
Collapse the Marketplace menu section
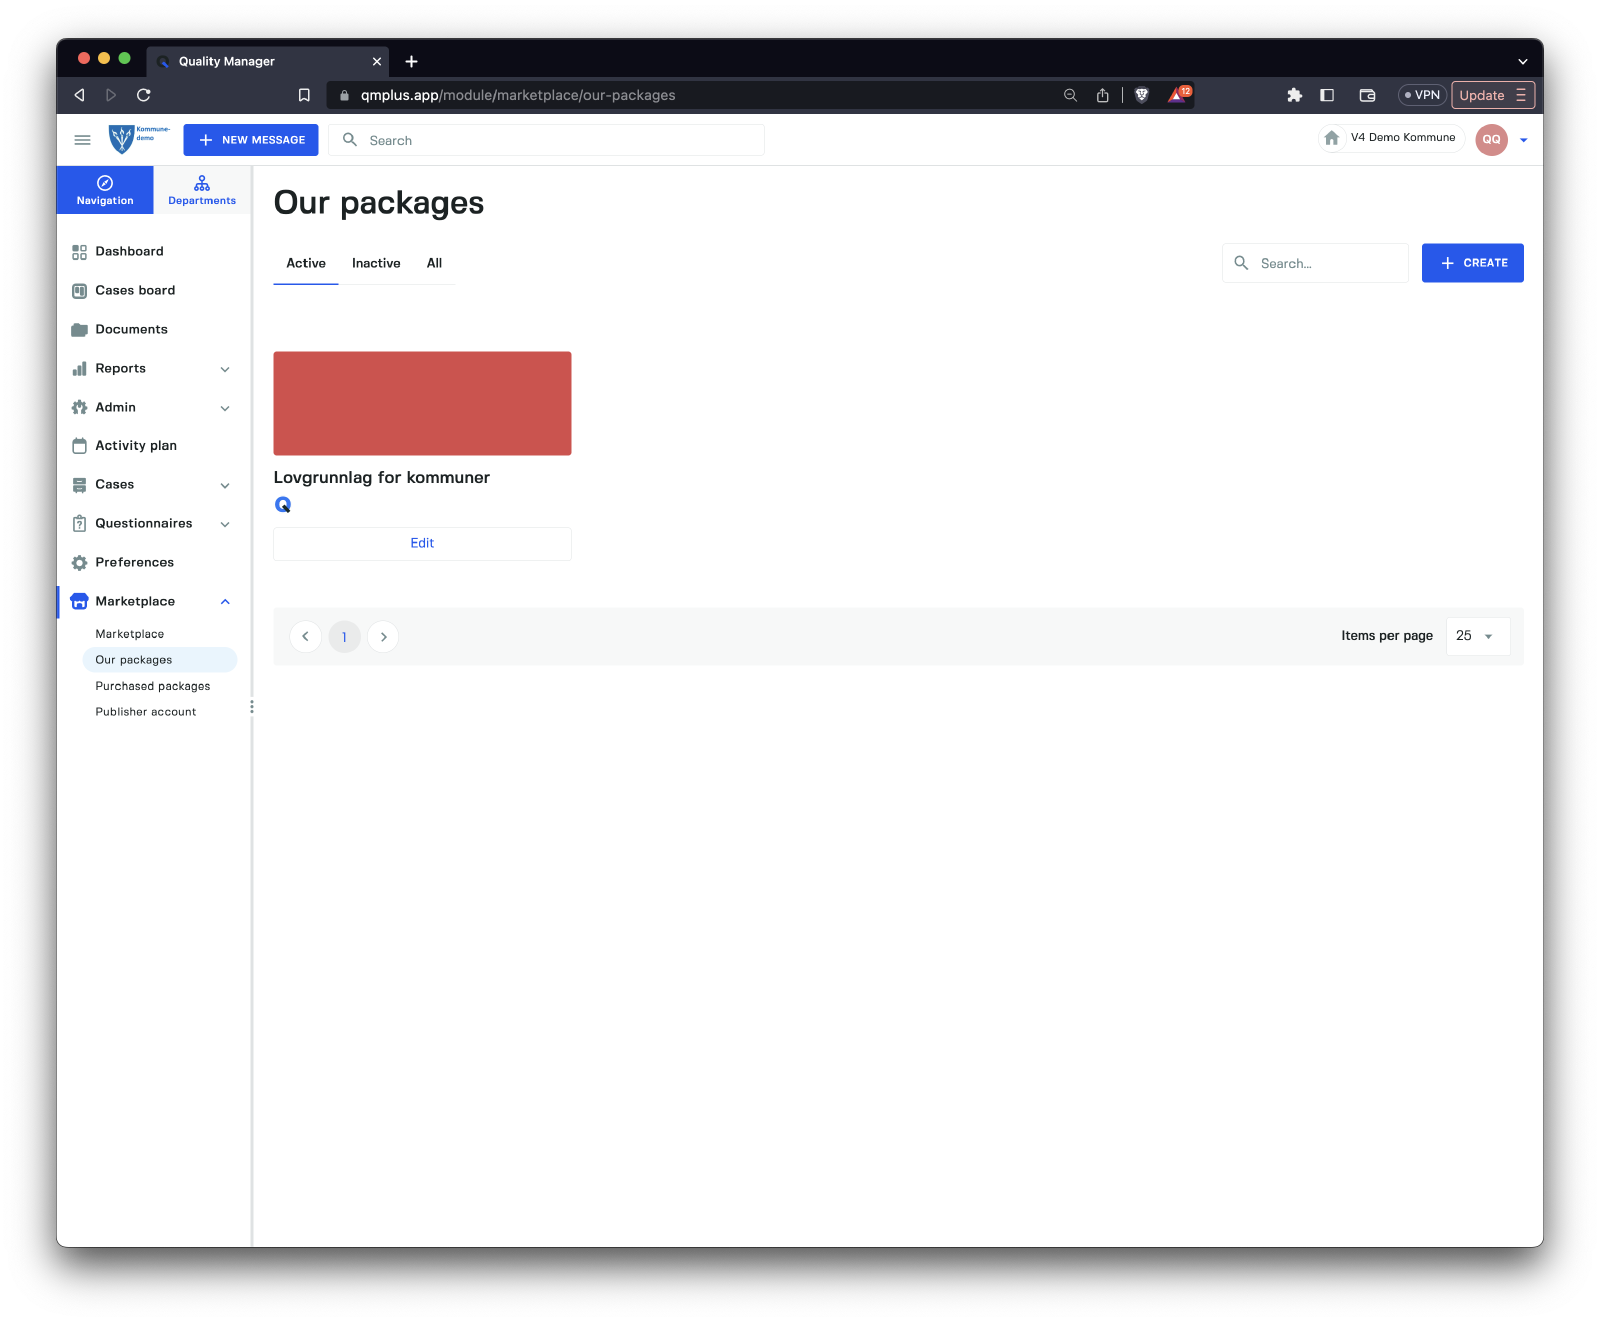225,602
